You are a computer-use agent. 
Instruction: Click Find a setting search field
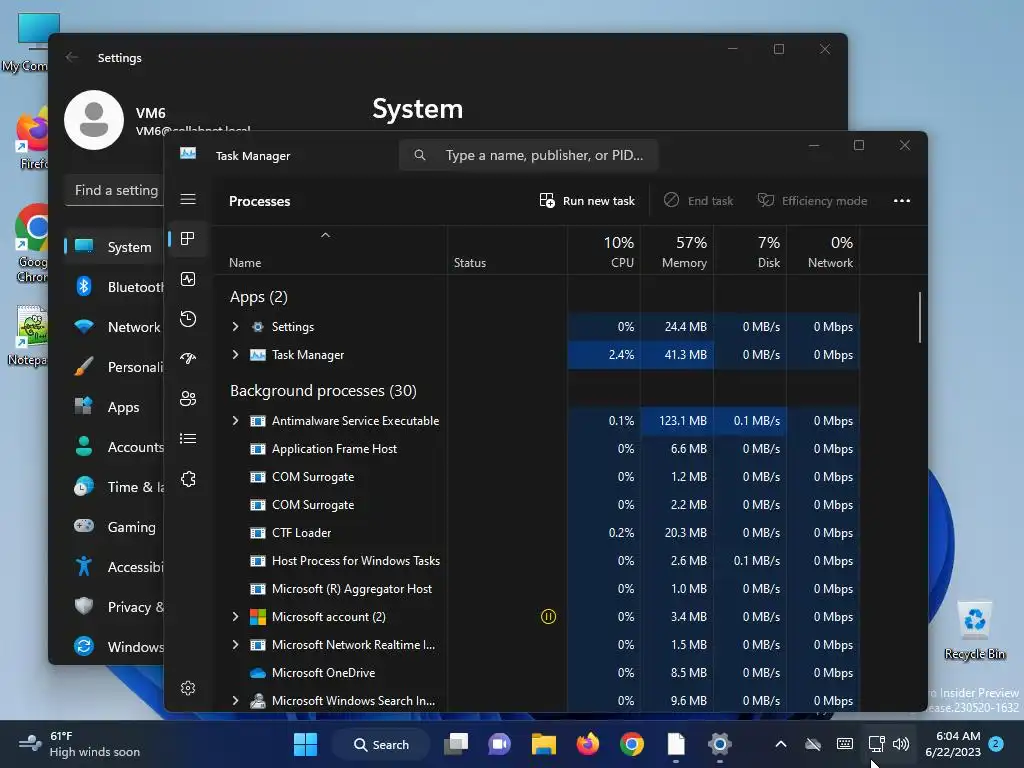[114, 190]
